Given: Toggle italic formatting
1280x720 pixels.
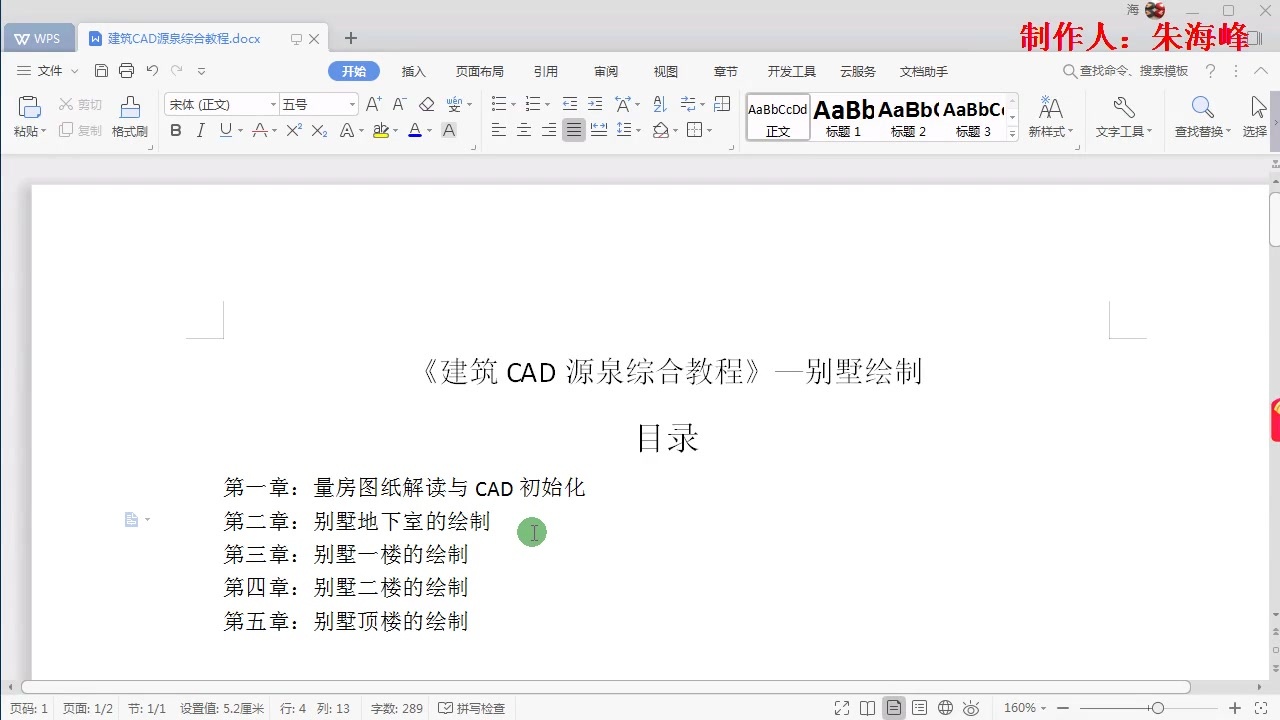Looking at the screenshot, I should 200,130.
